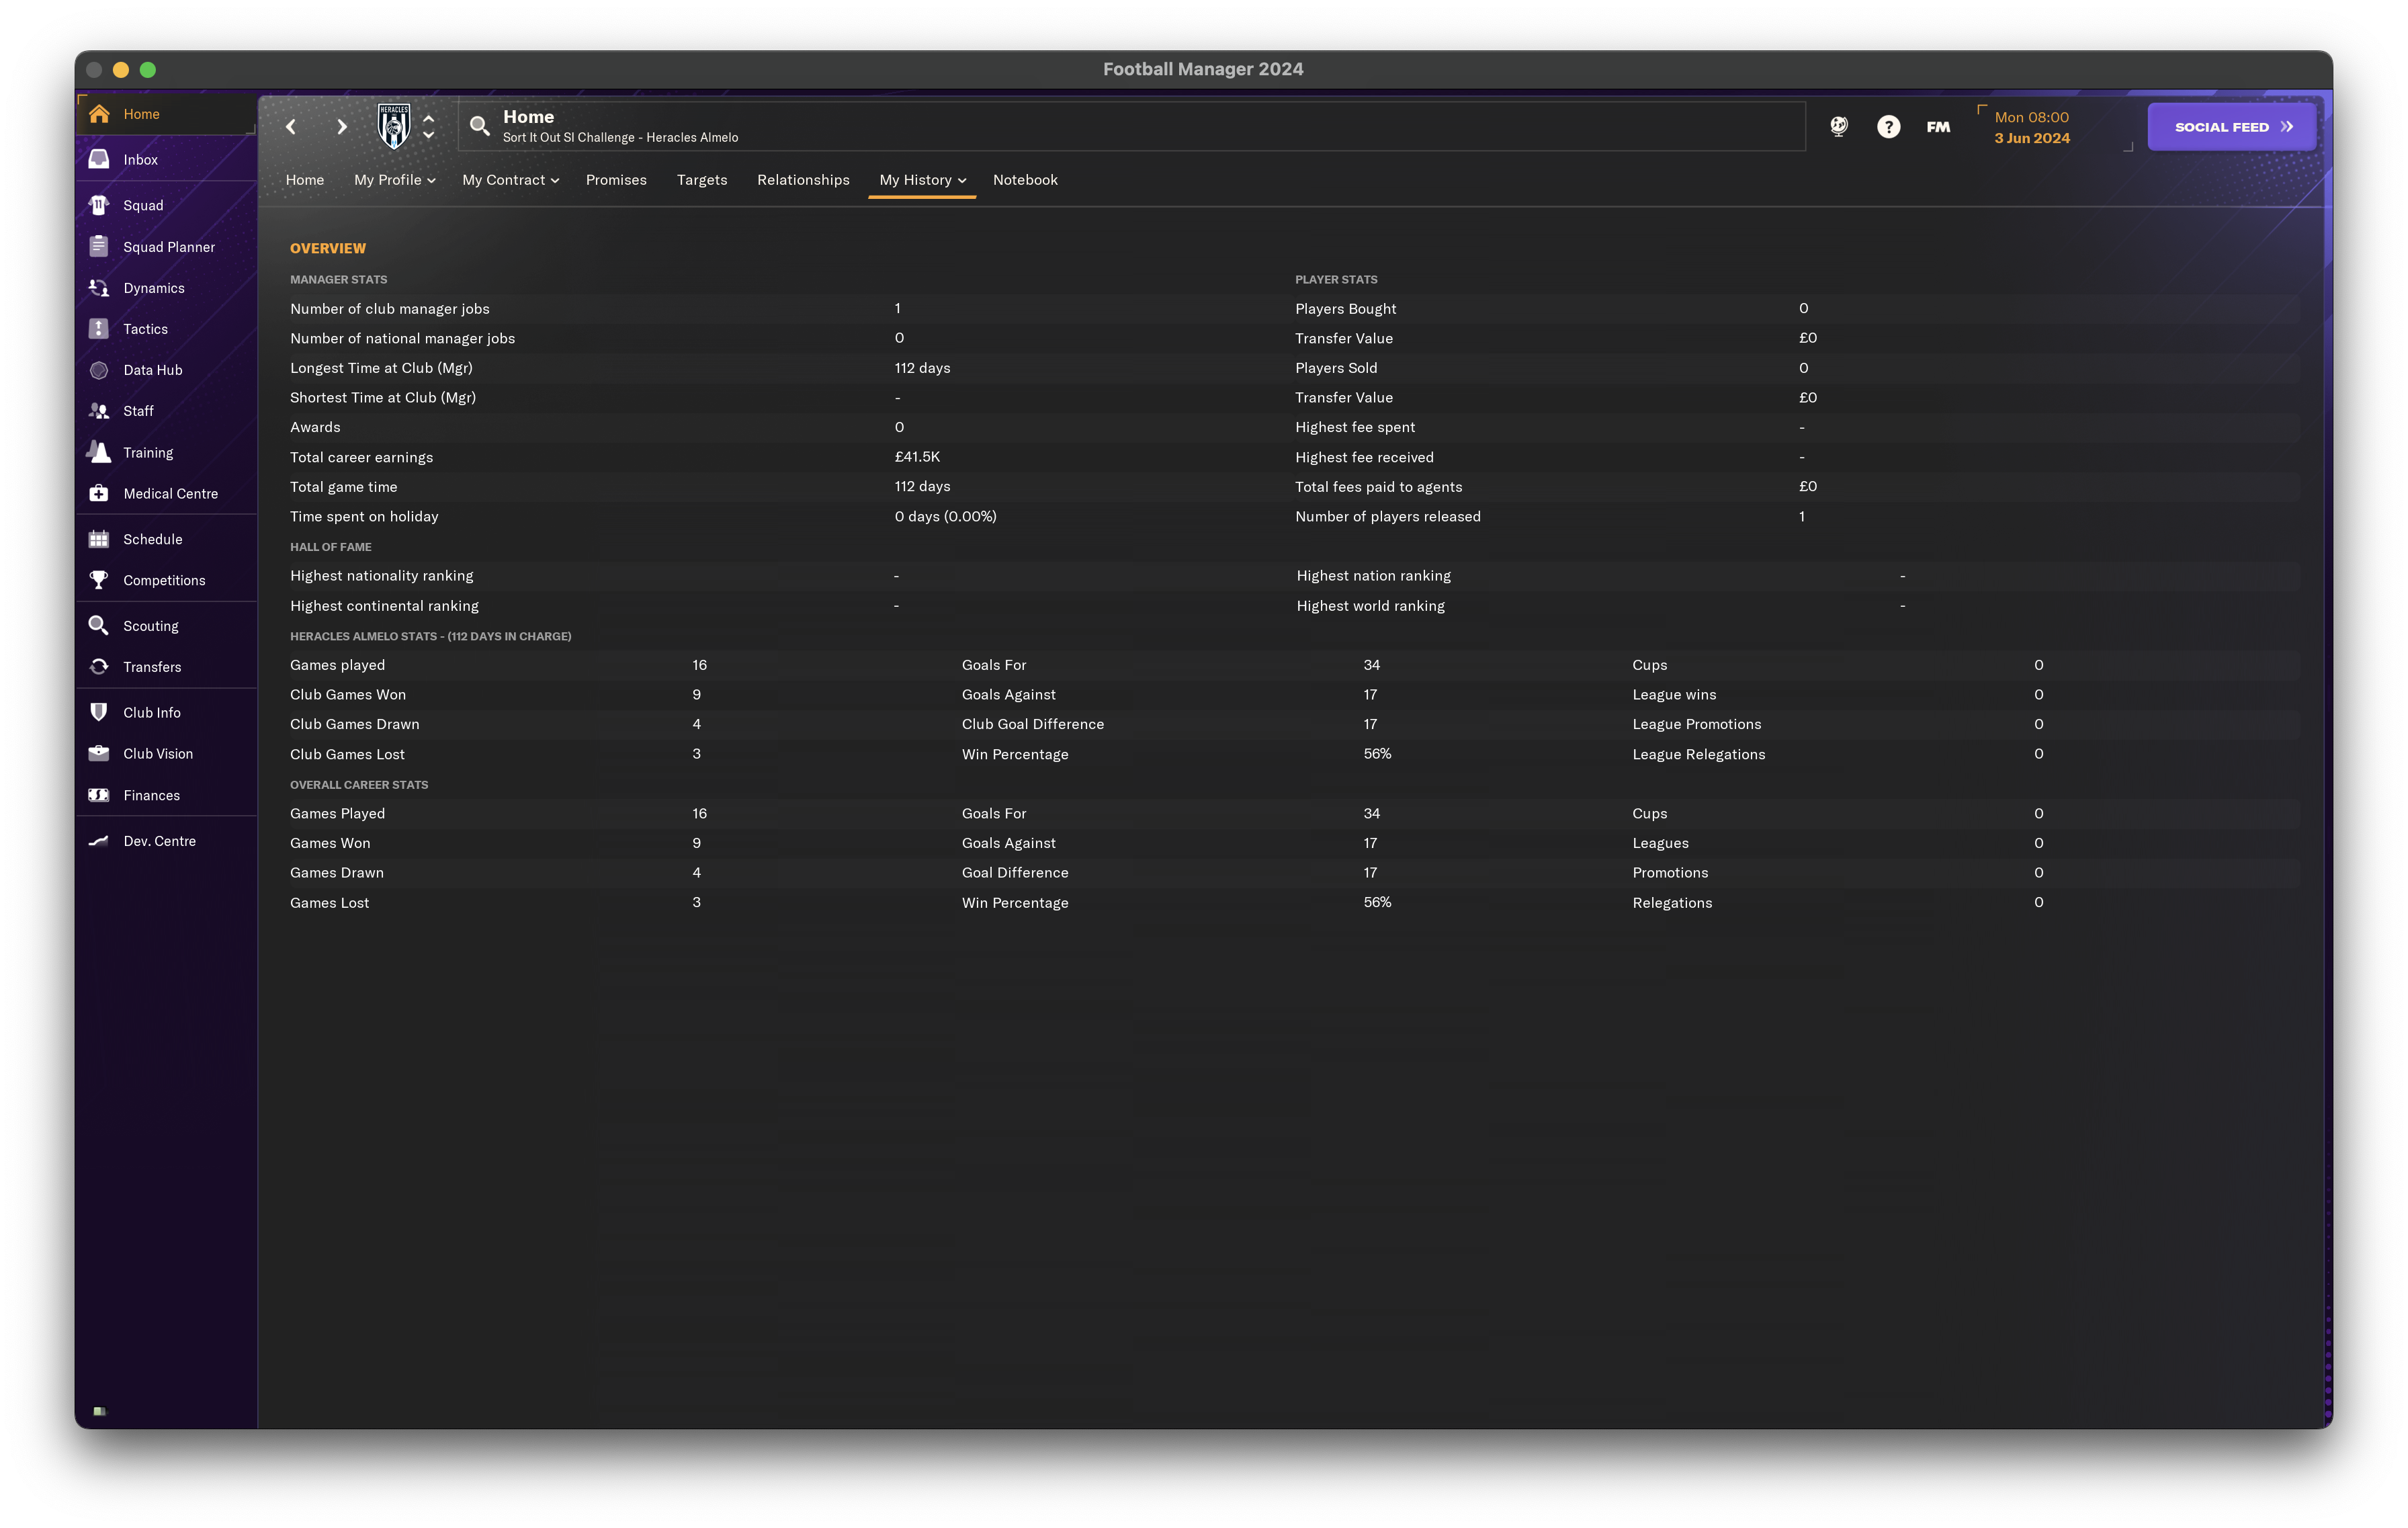Open the Dynamics icon in sidebar
The width and height of the screenshot is (2408, 1528).
pos(99,288)
